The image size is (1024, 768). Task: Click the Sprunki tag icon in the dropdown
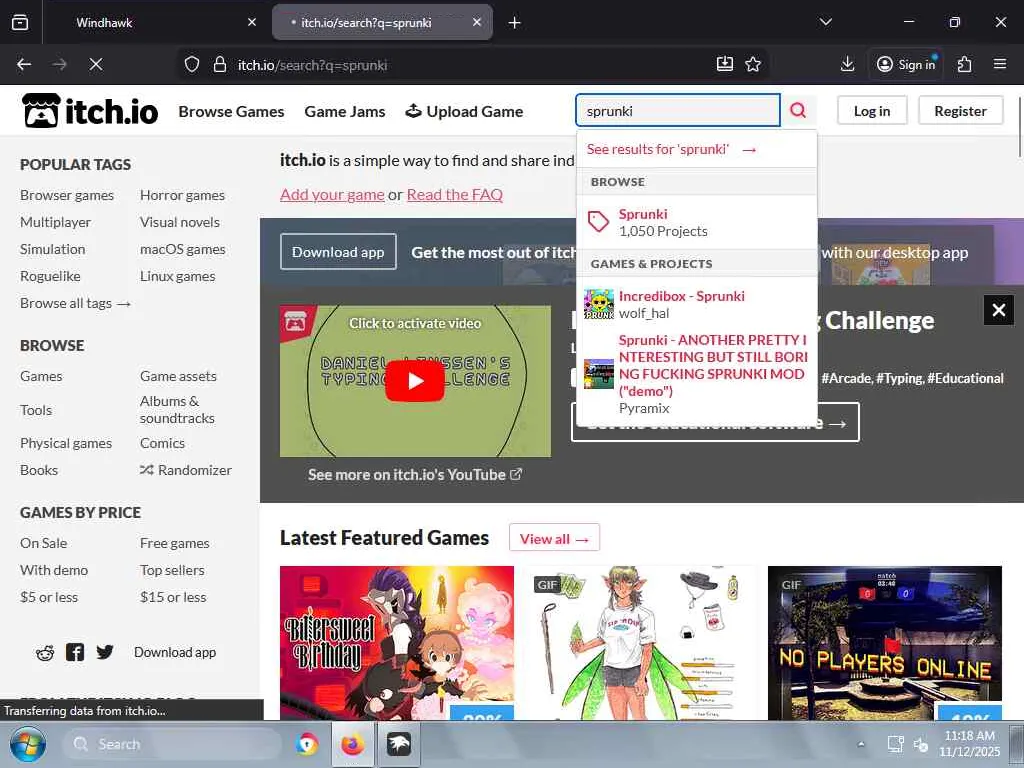pyautogui.click(x=598, y=222)
